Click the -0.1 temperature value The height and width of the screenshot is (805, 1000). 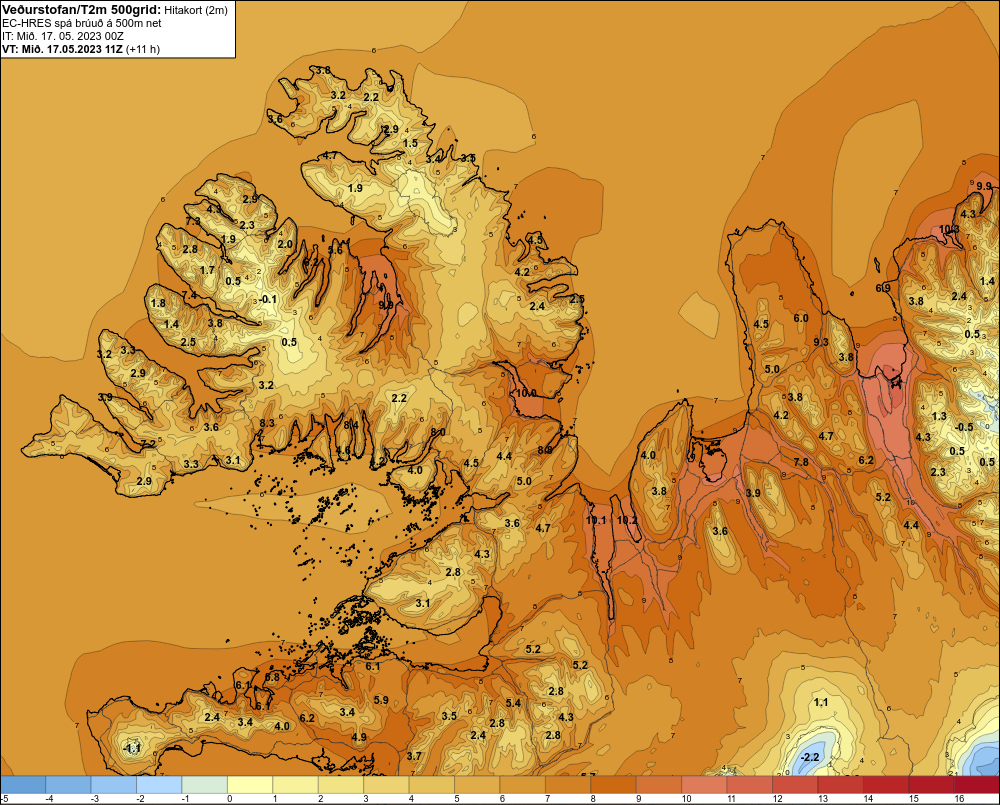click(268, 299)
